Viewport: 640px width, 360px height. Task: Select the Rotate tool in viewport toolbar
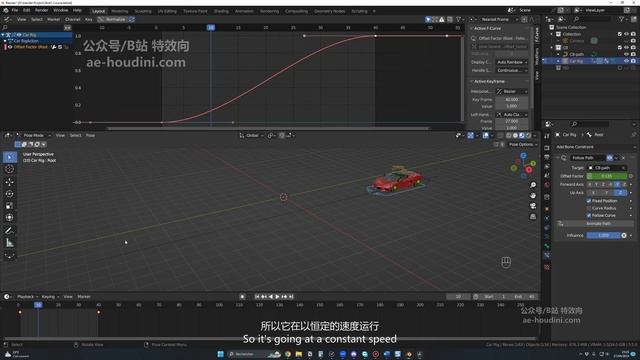click(x=10, y=194)
